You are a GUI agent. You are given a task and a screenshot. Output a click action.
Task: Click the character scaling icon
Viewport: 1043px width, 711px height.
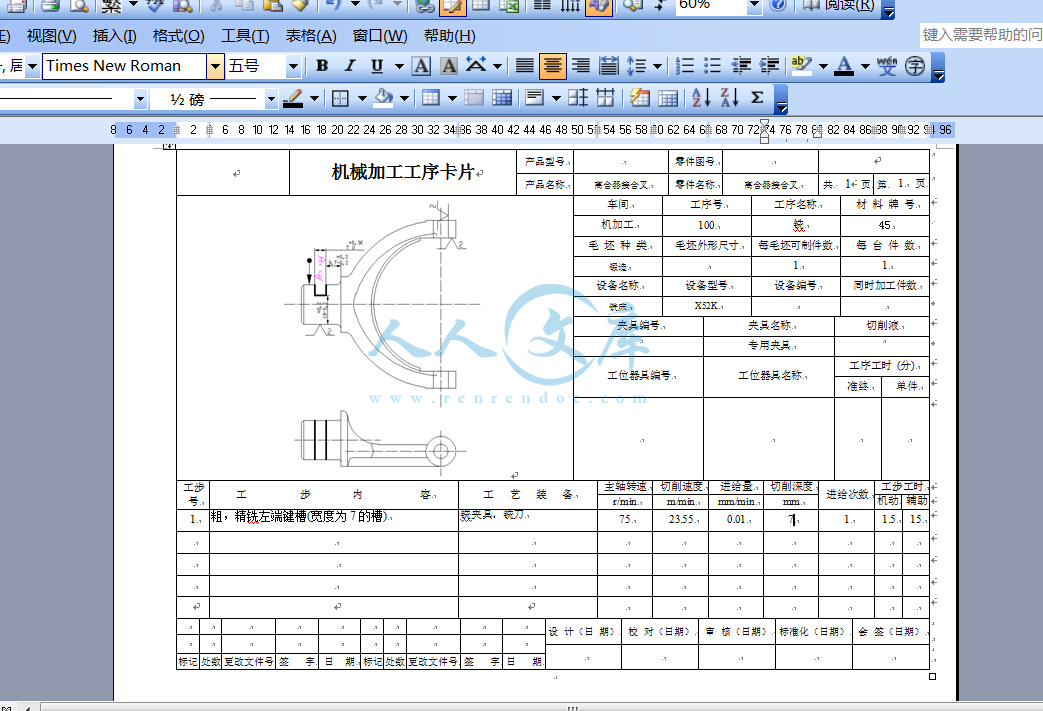tap(476, 65)
